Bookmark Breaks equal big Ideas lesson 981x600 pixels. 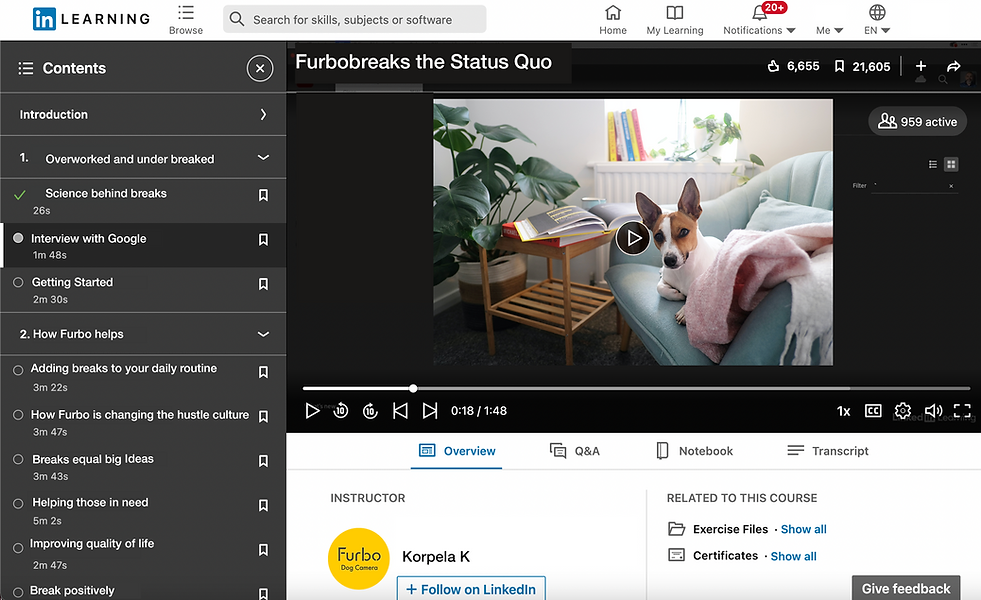(x=263, y=461)
